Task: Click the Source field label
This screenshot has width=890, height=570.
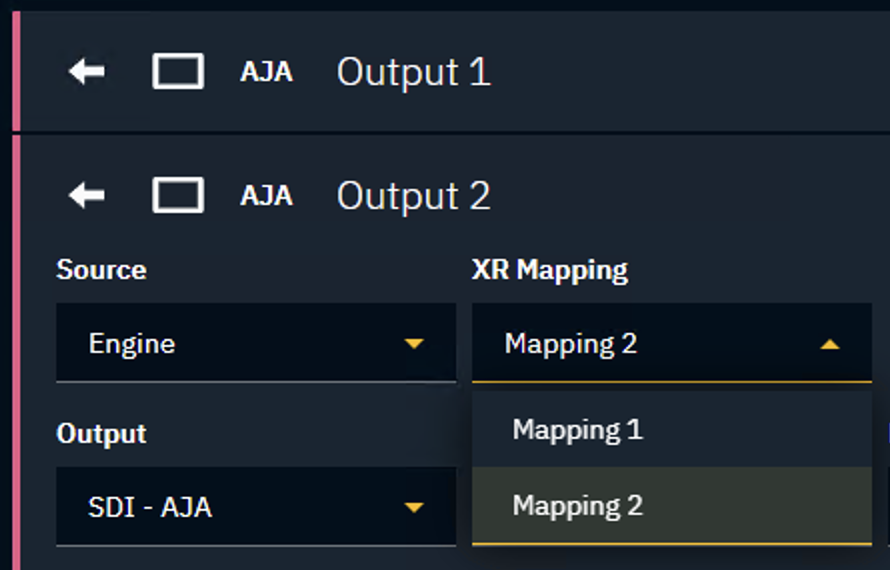Action: coord(101,270)
